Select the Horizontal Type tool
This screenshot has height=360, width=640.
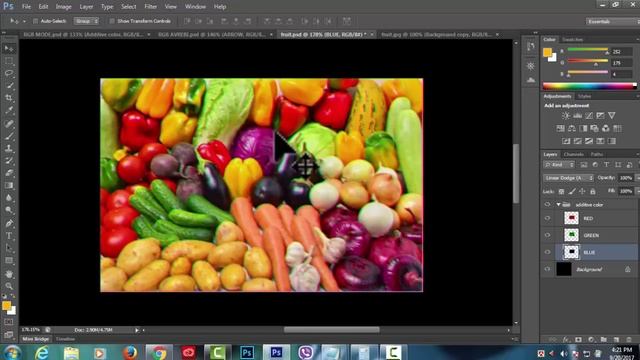[9, 236]
